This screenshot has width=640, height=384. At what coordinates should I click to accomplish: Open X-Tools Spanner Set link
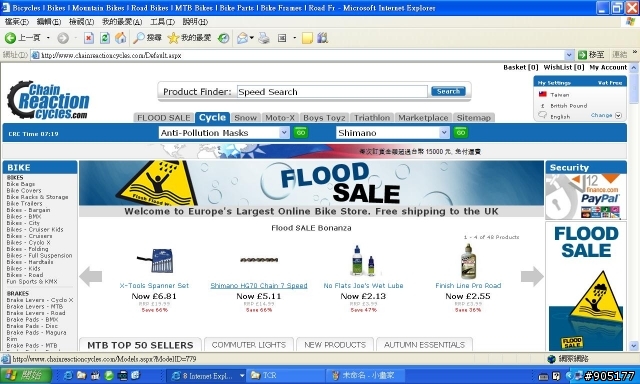pos(154,285)
